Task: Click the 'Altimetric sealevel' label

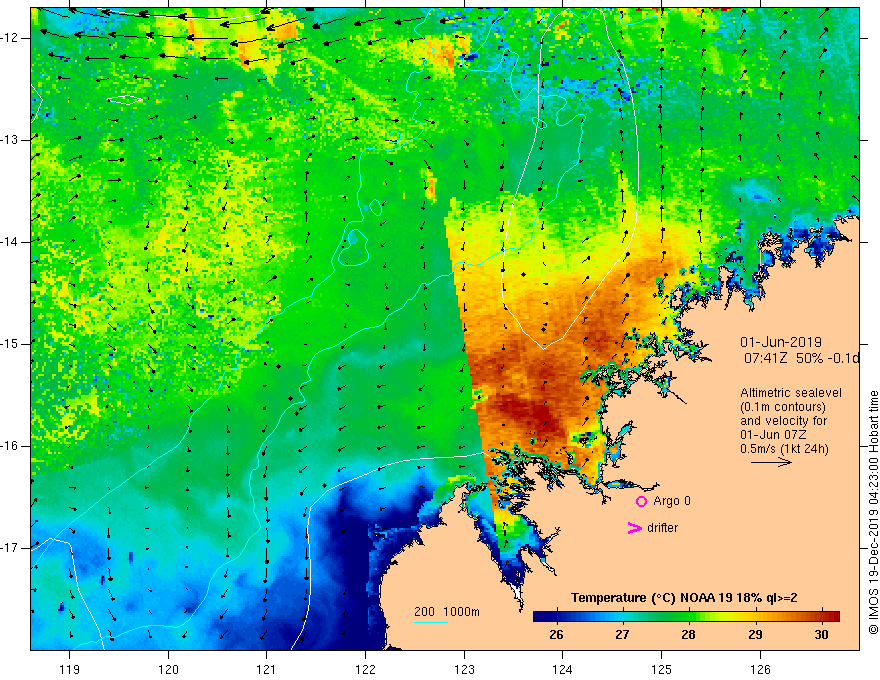Action: coord(791,393)
